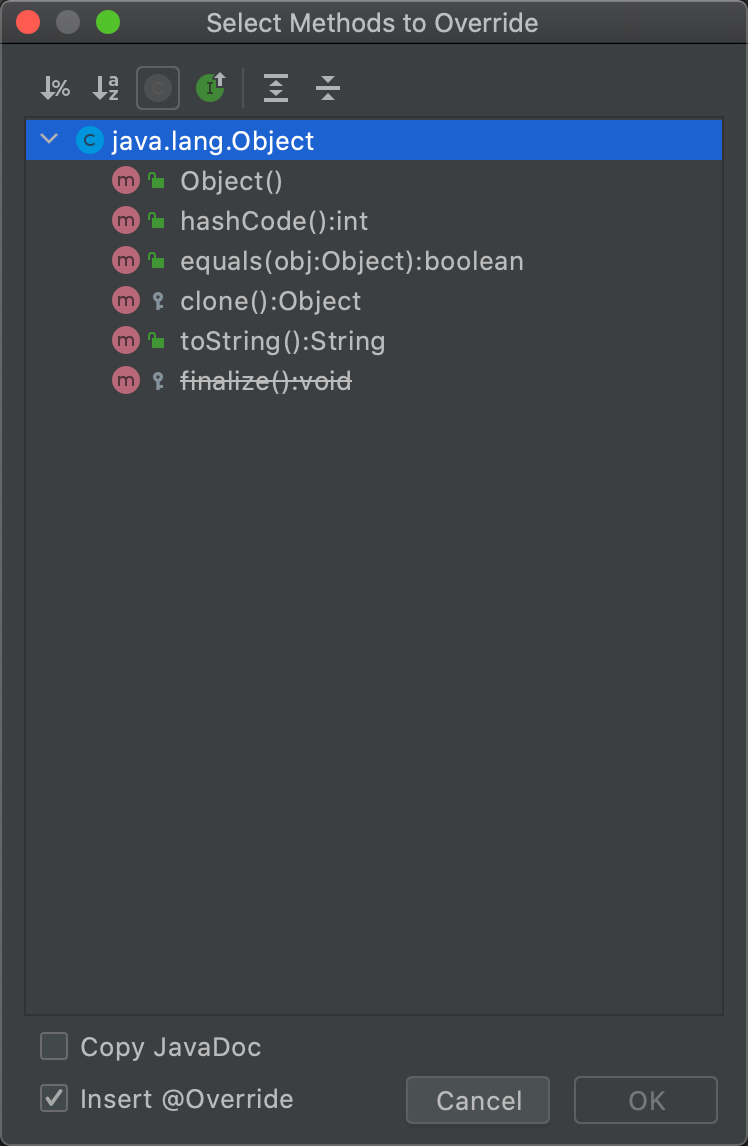Click the method icon beside hashCode
Viewport: 748px width, 1146px height.
point(125,221)
